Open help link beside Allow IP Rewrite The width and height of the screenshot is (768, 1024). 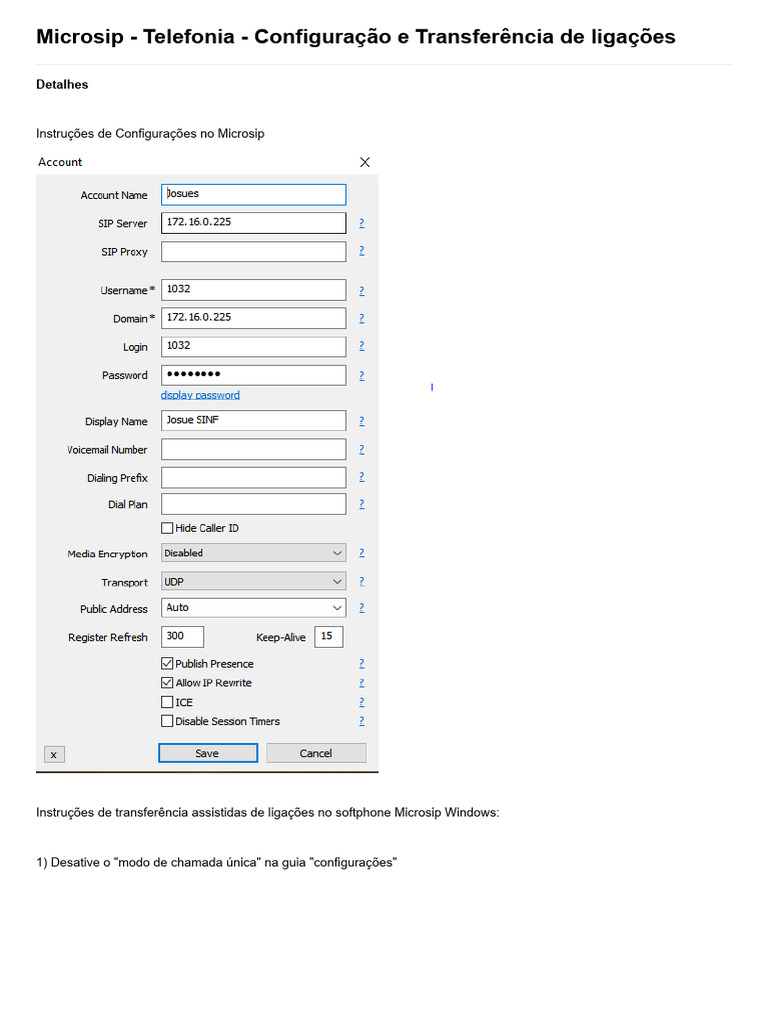[362, 683]
